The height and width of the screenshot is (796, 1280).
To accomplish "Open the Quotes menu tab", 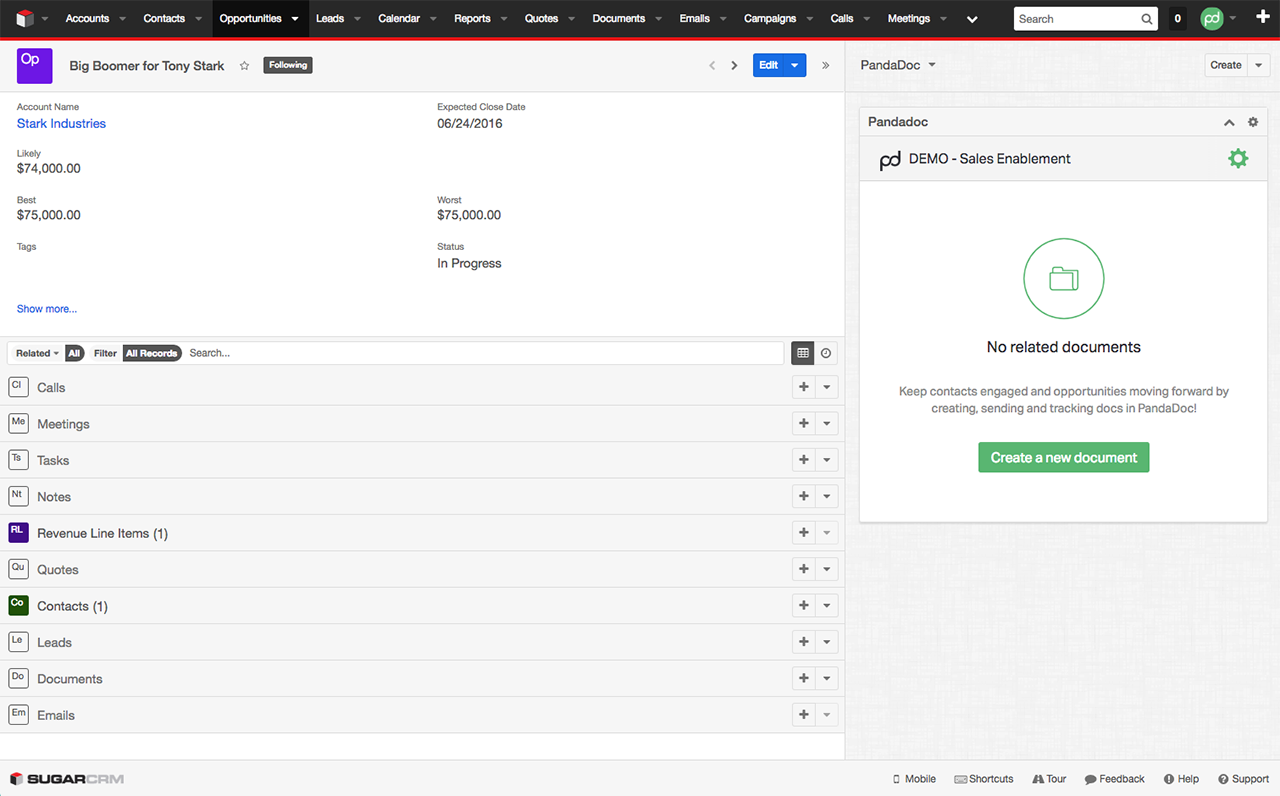I will [541, 18].
